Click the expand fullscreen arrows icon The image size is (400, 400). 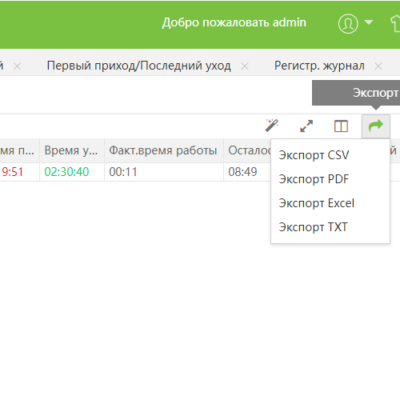pos(306,126)
